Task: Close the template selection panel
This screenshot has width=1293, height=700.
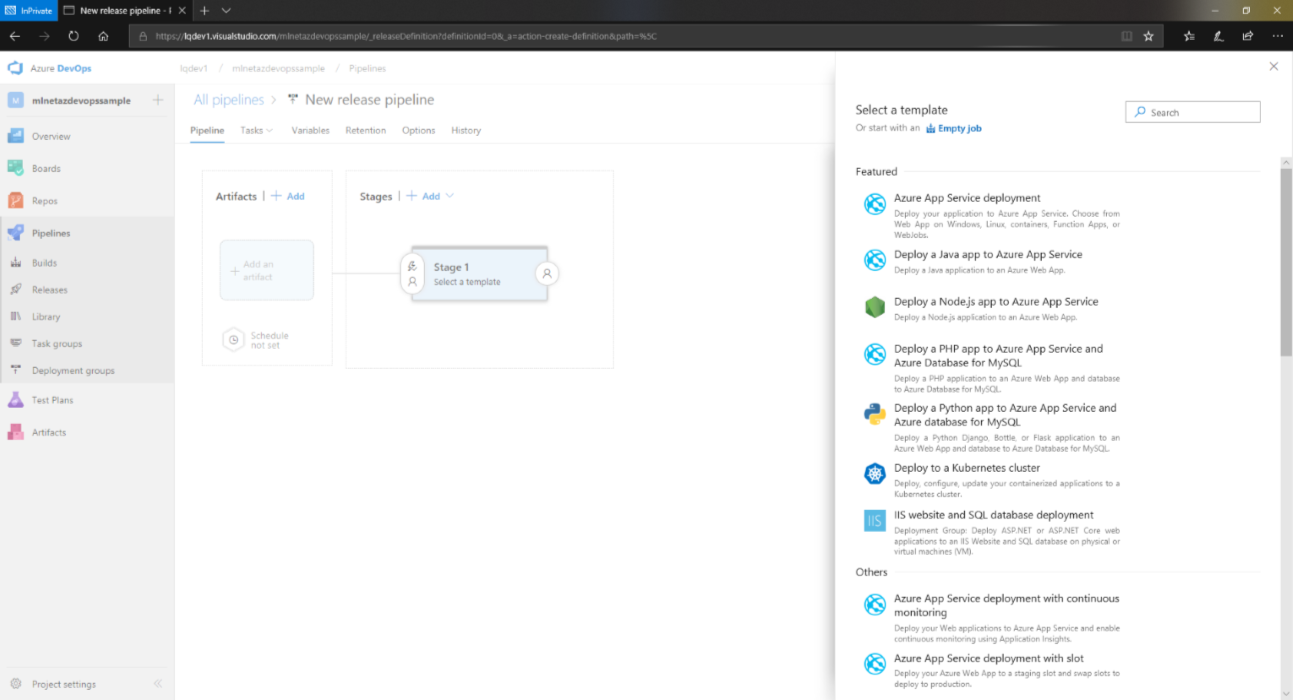Action: [x=1273, y=67]
